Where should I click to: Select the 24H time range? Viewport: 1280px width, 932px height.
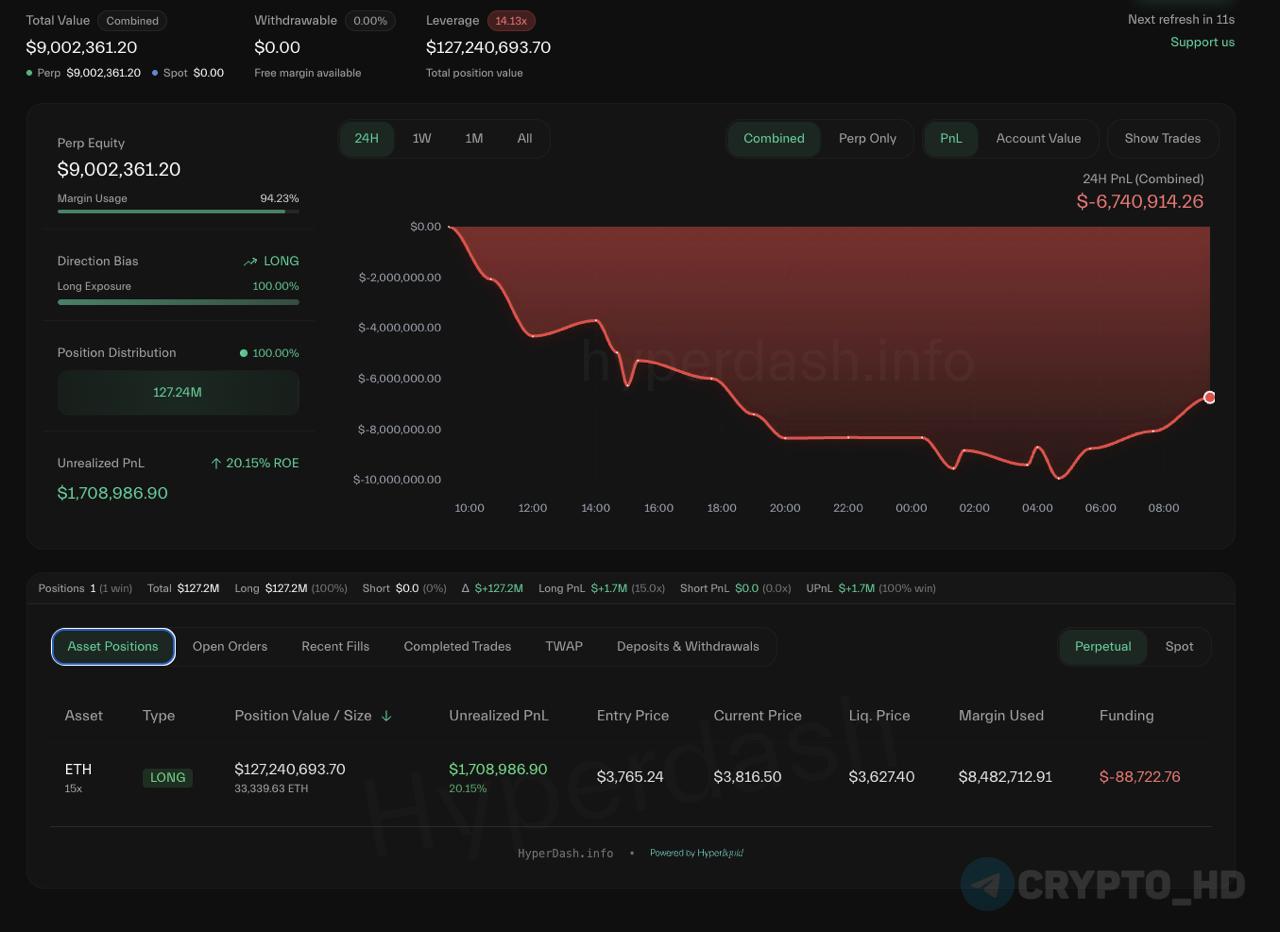click(366, 138)
